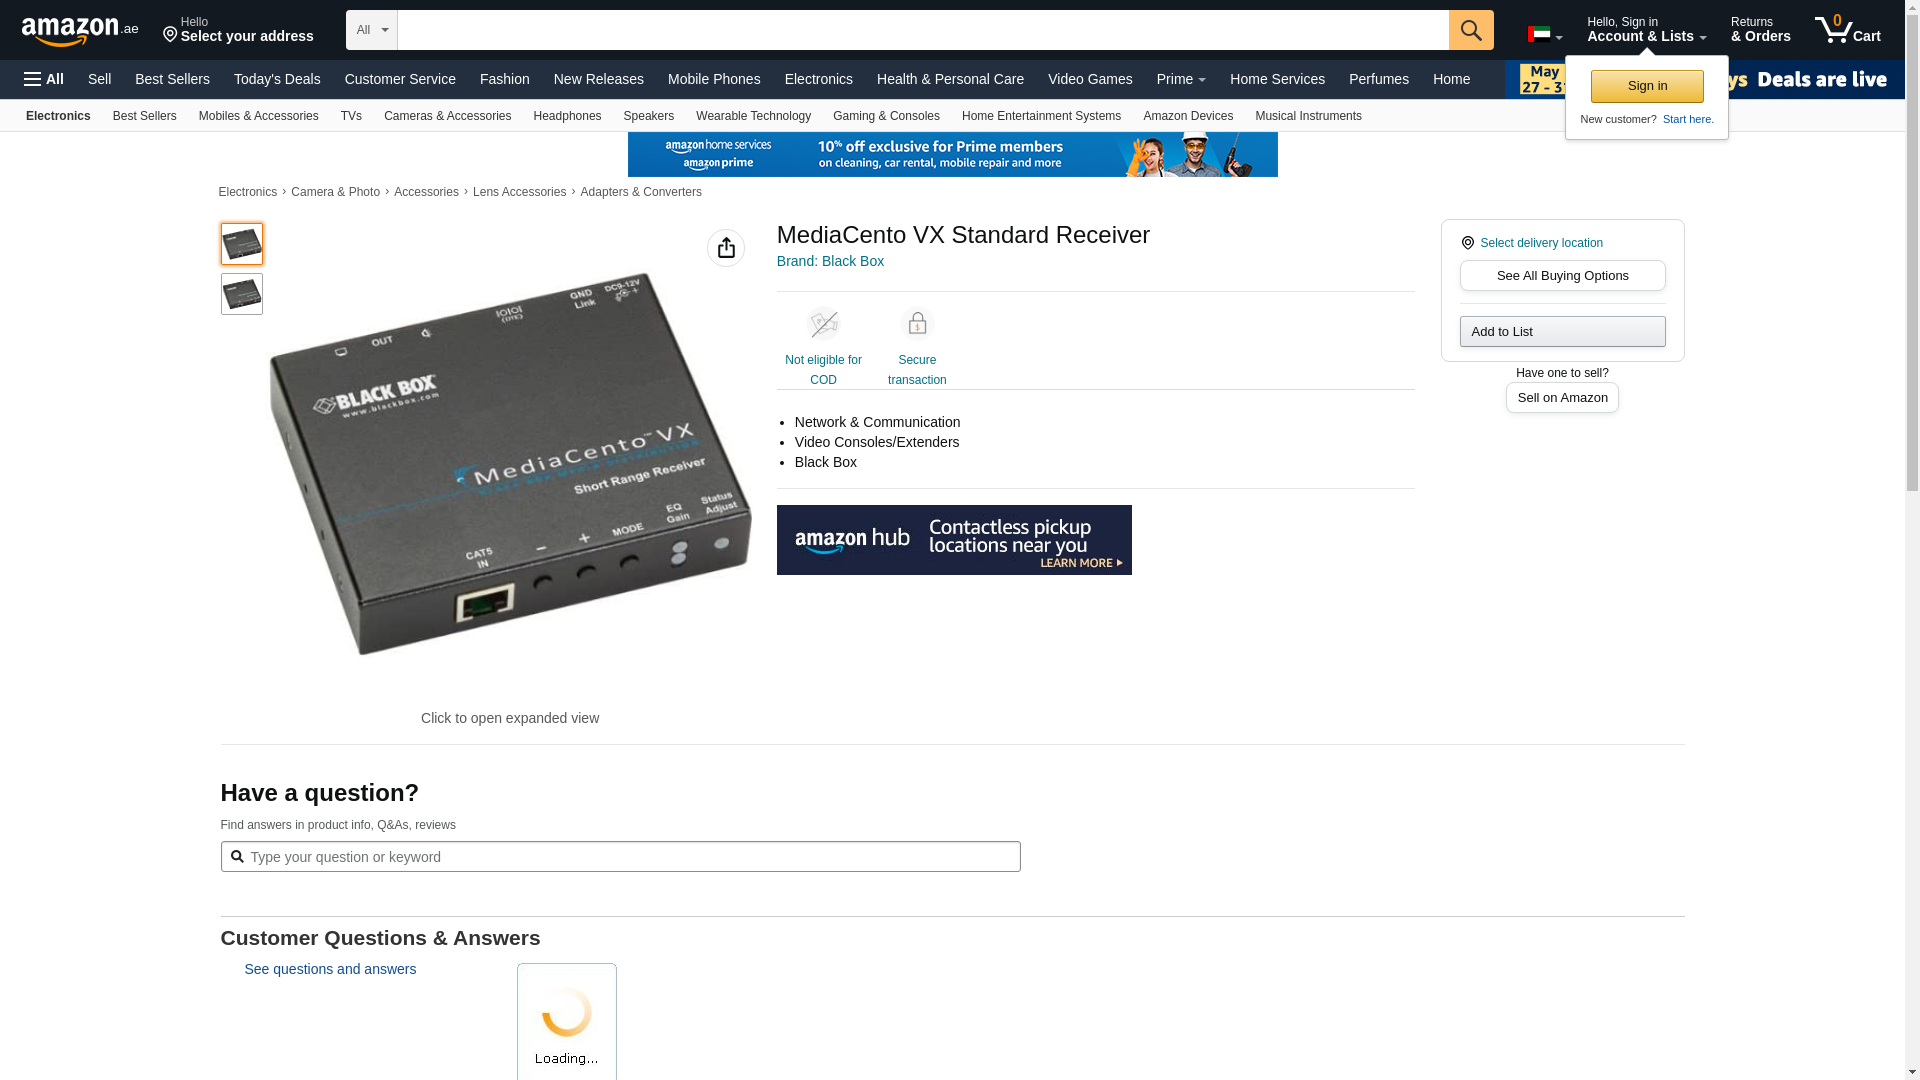Click the question or keyword input field
The image size is (1920, 1080).
(x=620, y=857)
